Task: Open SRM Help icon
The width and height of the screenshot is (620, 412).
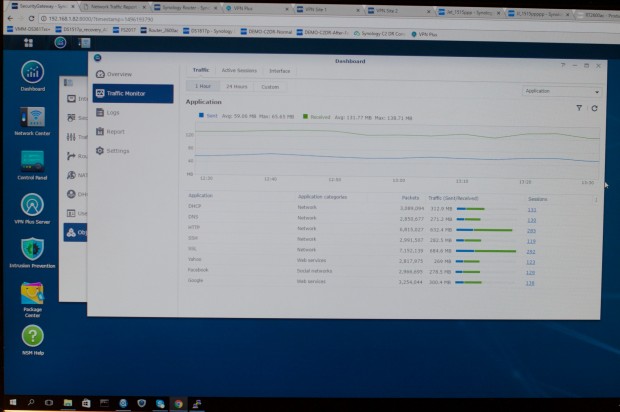Action: [x=32, y=338]
